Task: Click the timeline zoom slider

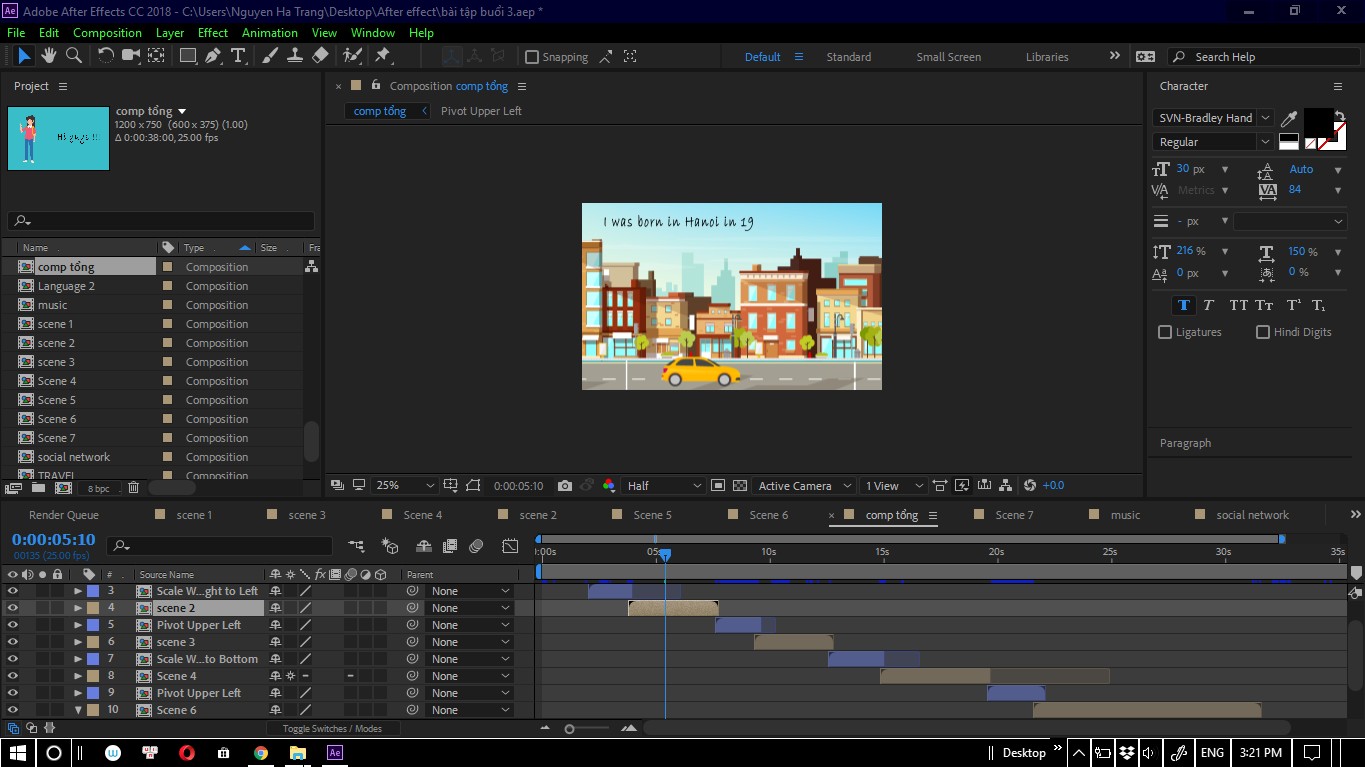Action: pos(569,729)
